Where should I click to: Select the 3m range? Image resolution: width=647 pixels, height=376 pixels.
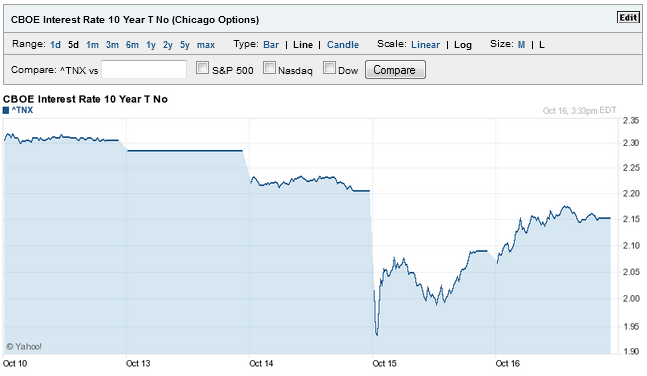112,45
